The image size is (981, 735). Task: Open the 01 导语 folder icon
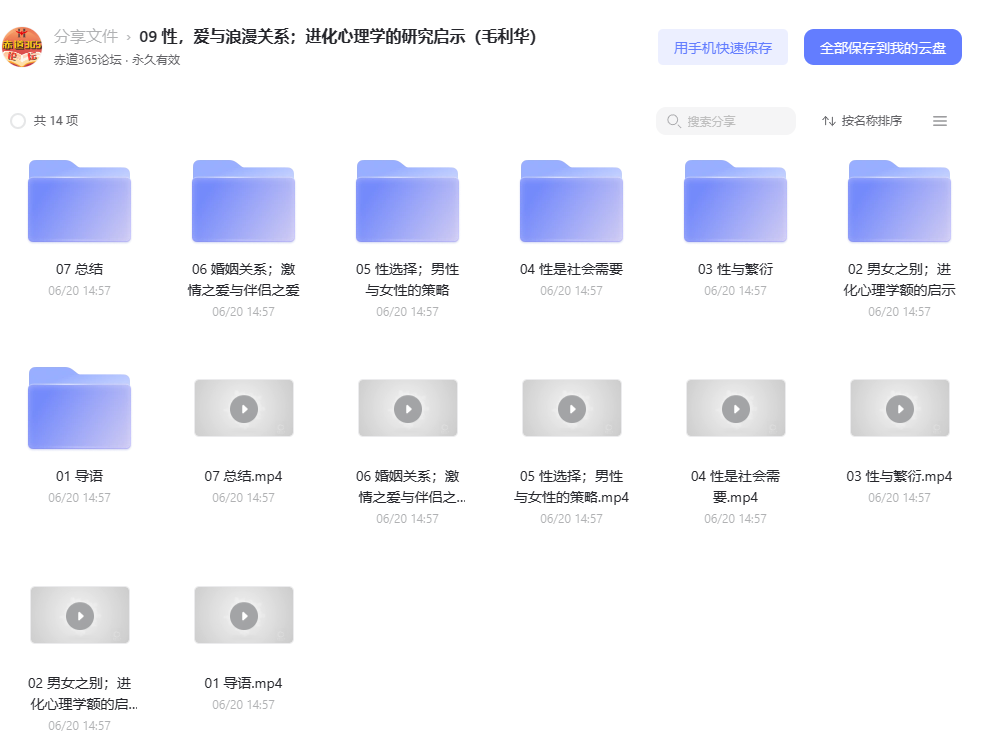(79, 408)
